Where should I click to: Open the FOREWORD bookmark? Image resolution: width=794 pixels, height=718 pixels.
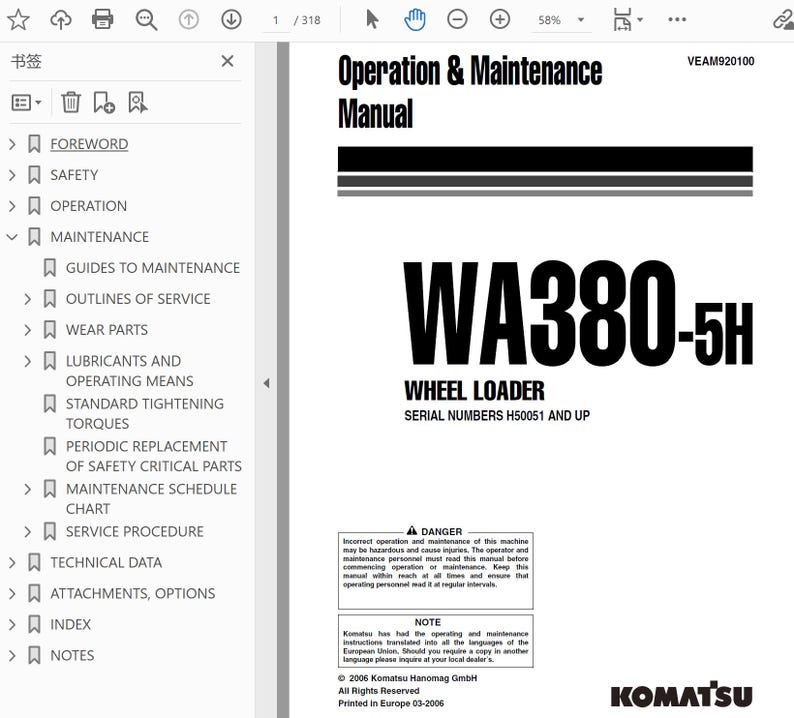(89, 144)
